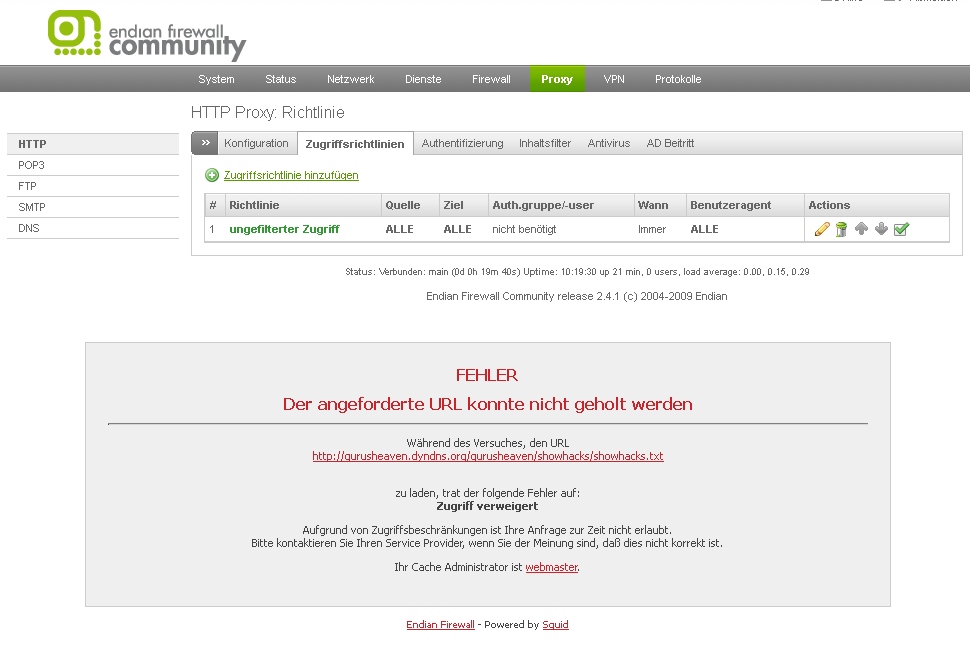This screenshot has width=971, height=652.
Task: Select the Antivirus tab
Action: tap(609, 143)
